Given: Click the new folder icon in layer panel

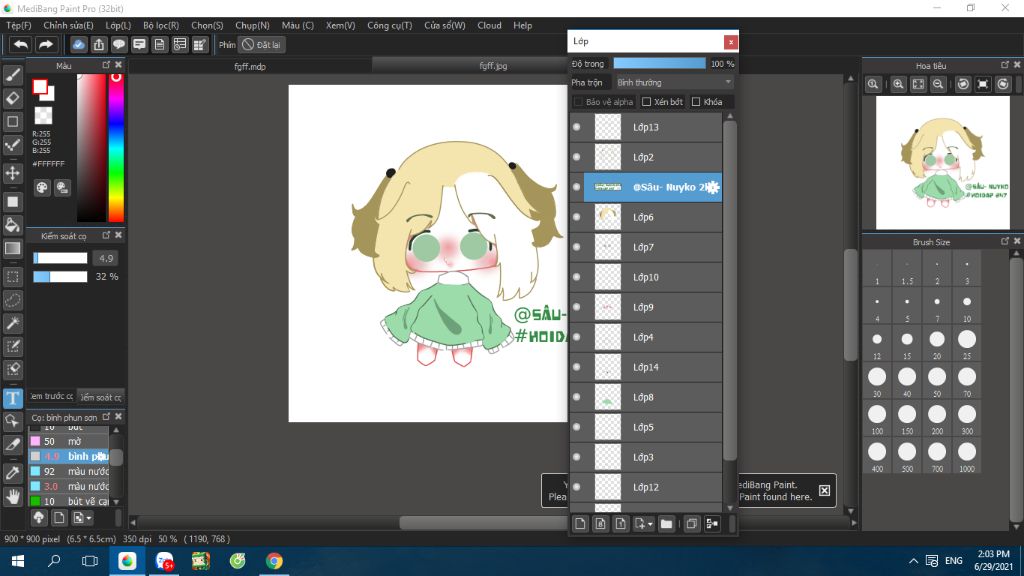Looking at the screenshot, I should click(666, 523).
